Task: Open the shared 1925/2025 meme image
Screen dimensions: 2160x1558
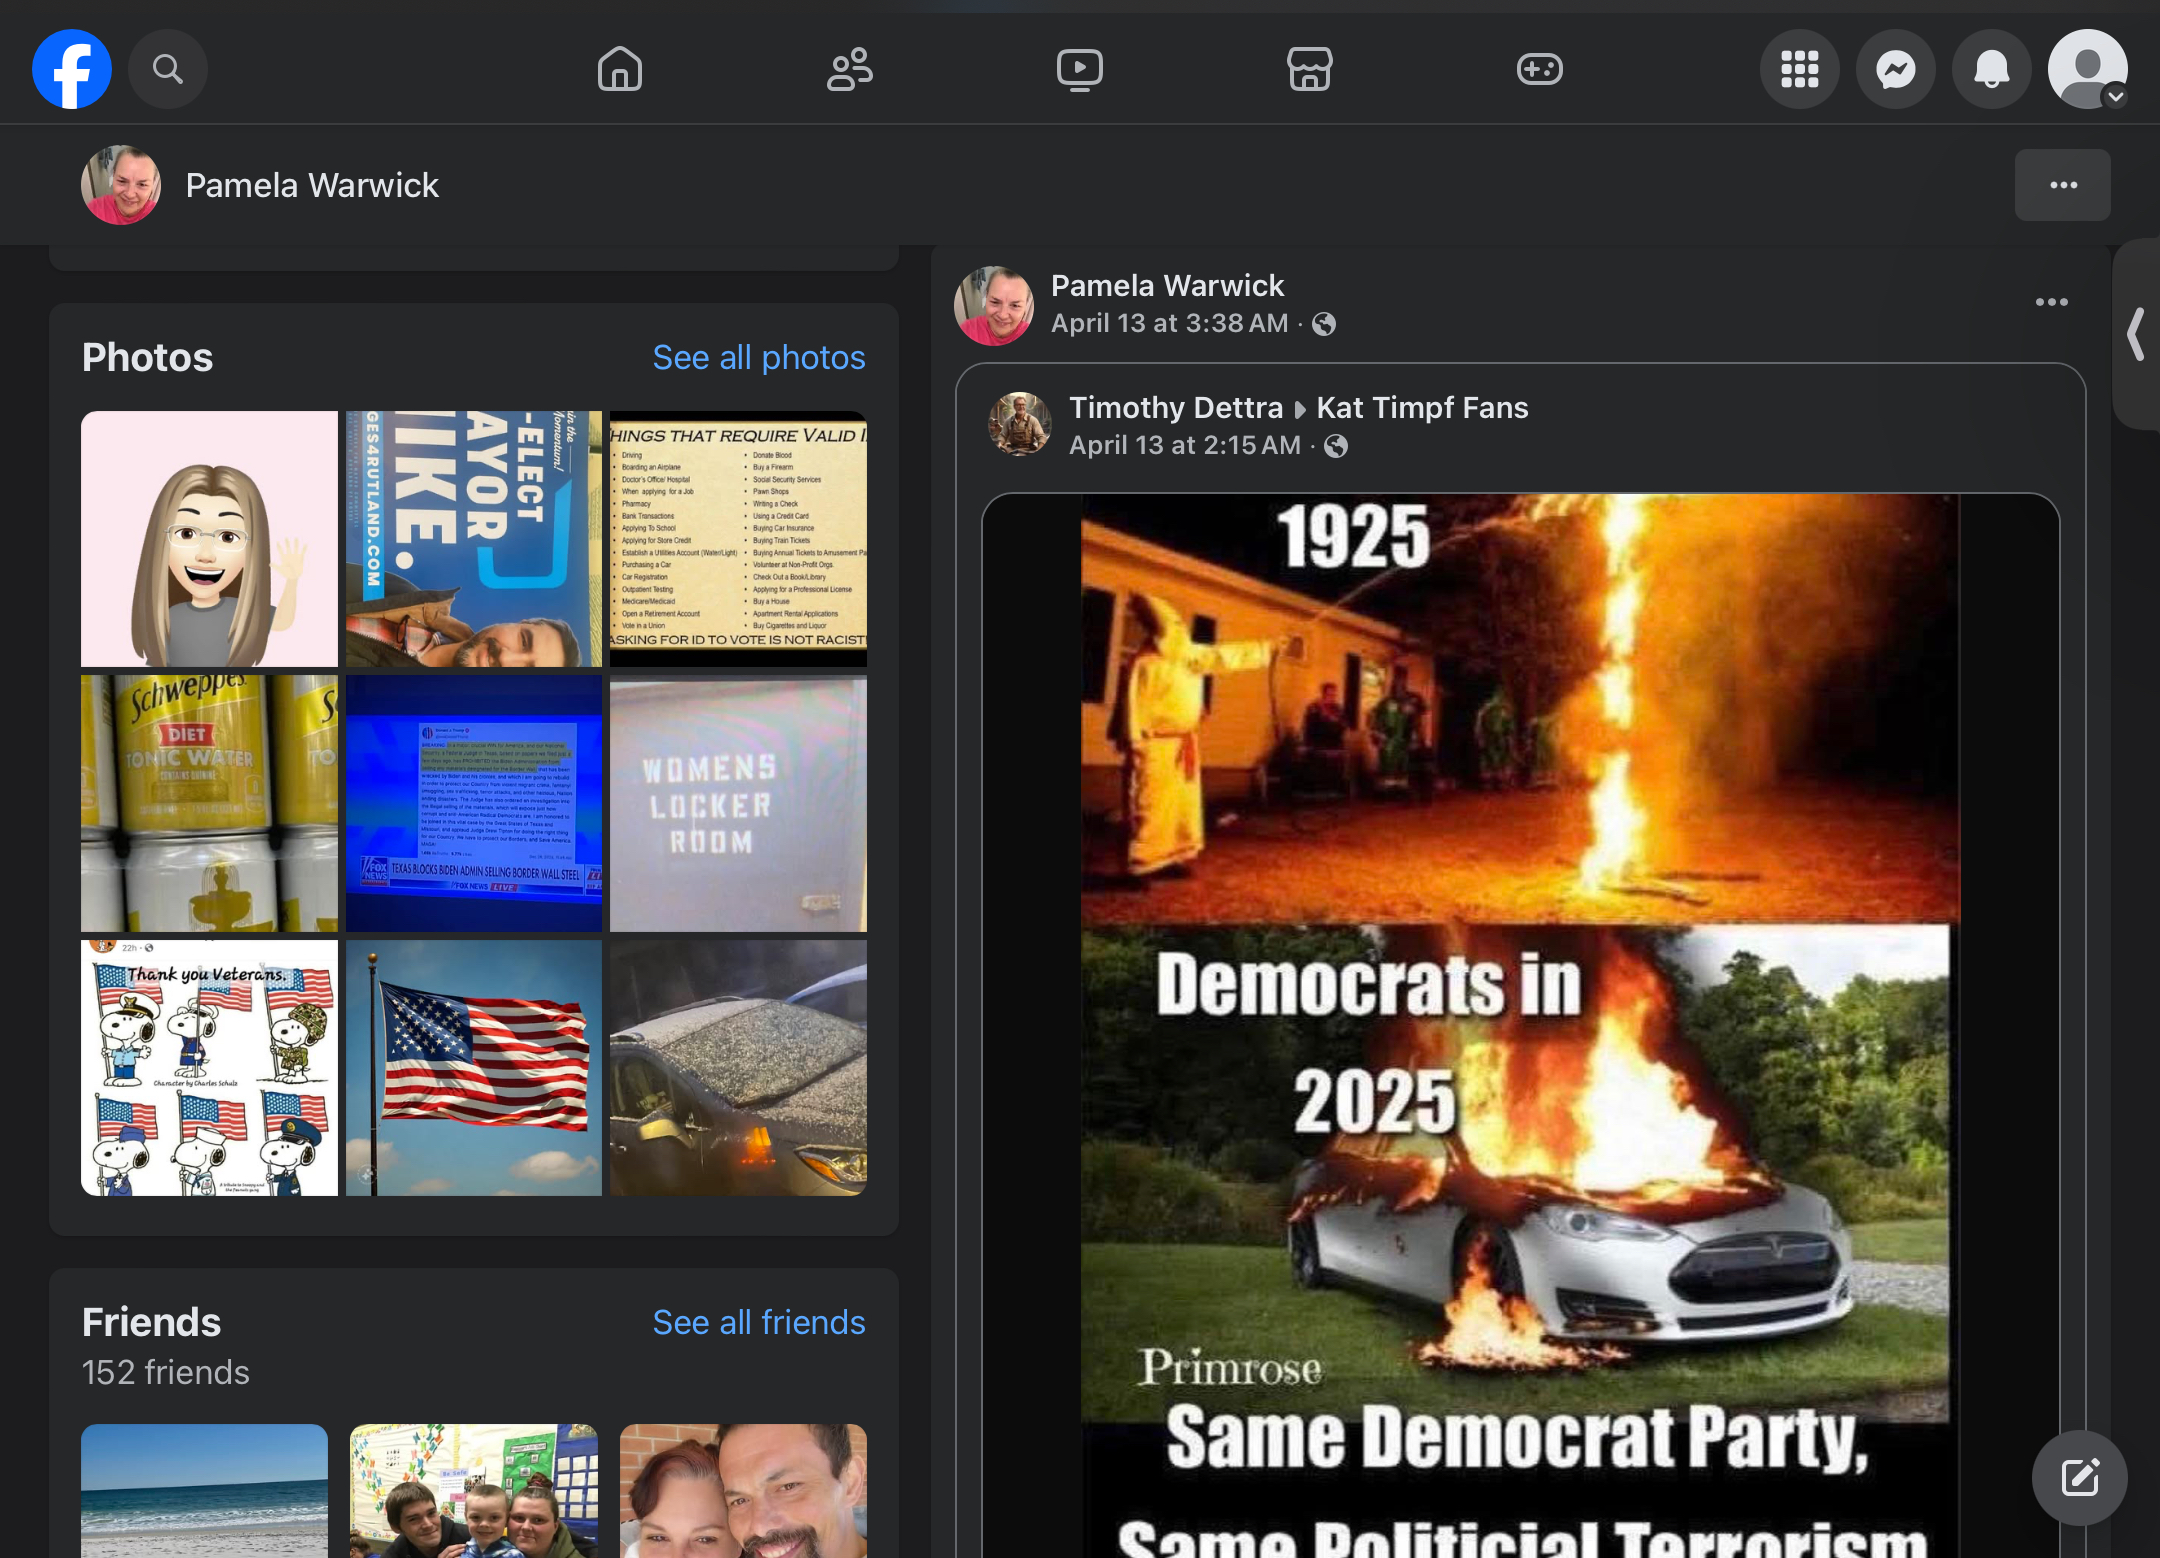Action: pos(1520,1025)
